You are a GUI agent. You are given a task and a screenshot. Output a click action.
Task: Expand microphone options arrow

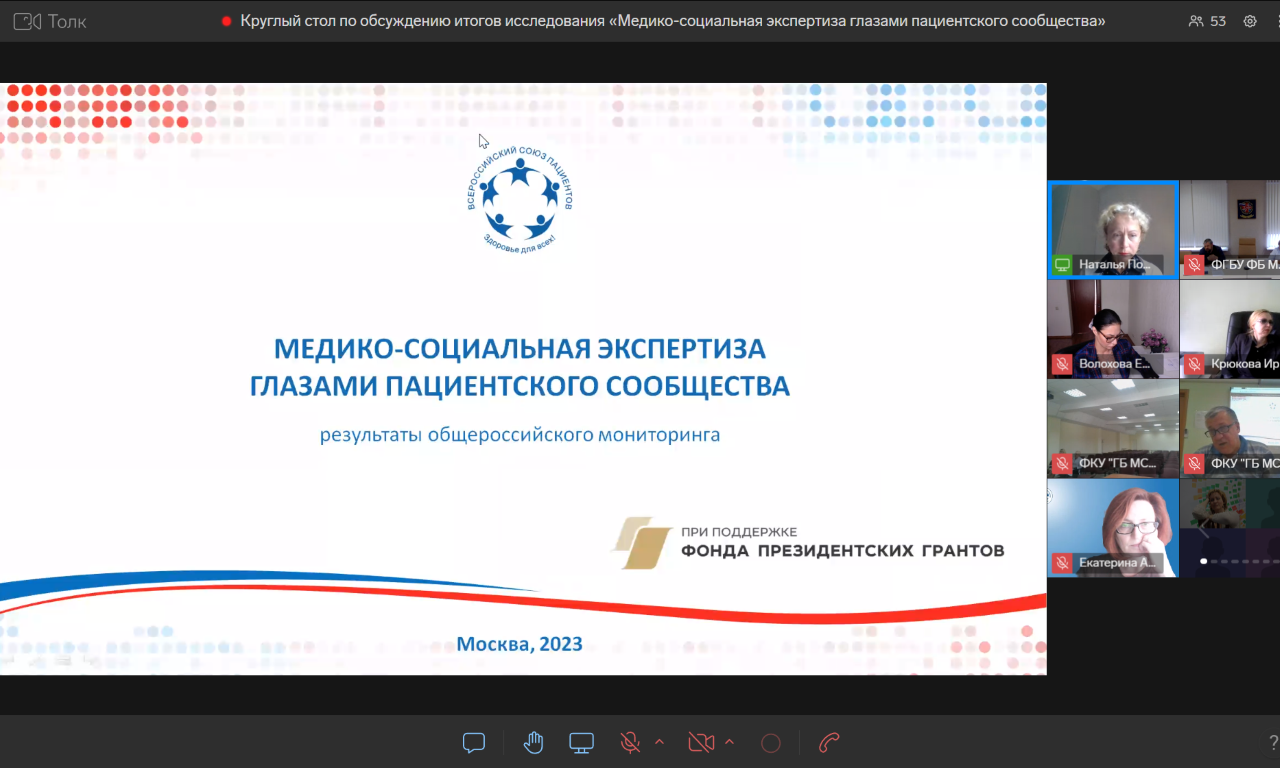click(x=659, y=742)
